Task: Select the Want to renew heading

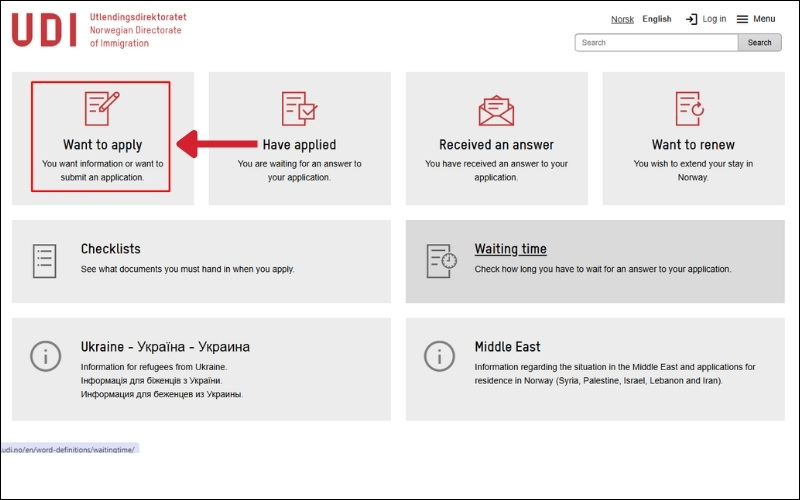Action: point(694,145)
